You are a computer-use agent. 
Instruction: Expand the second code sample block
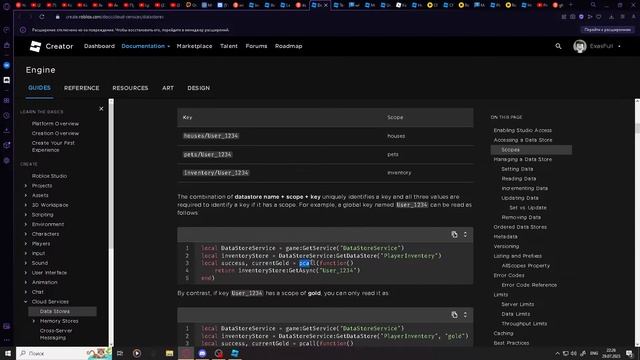465,315
